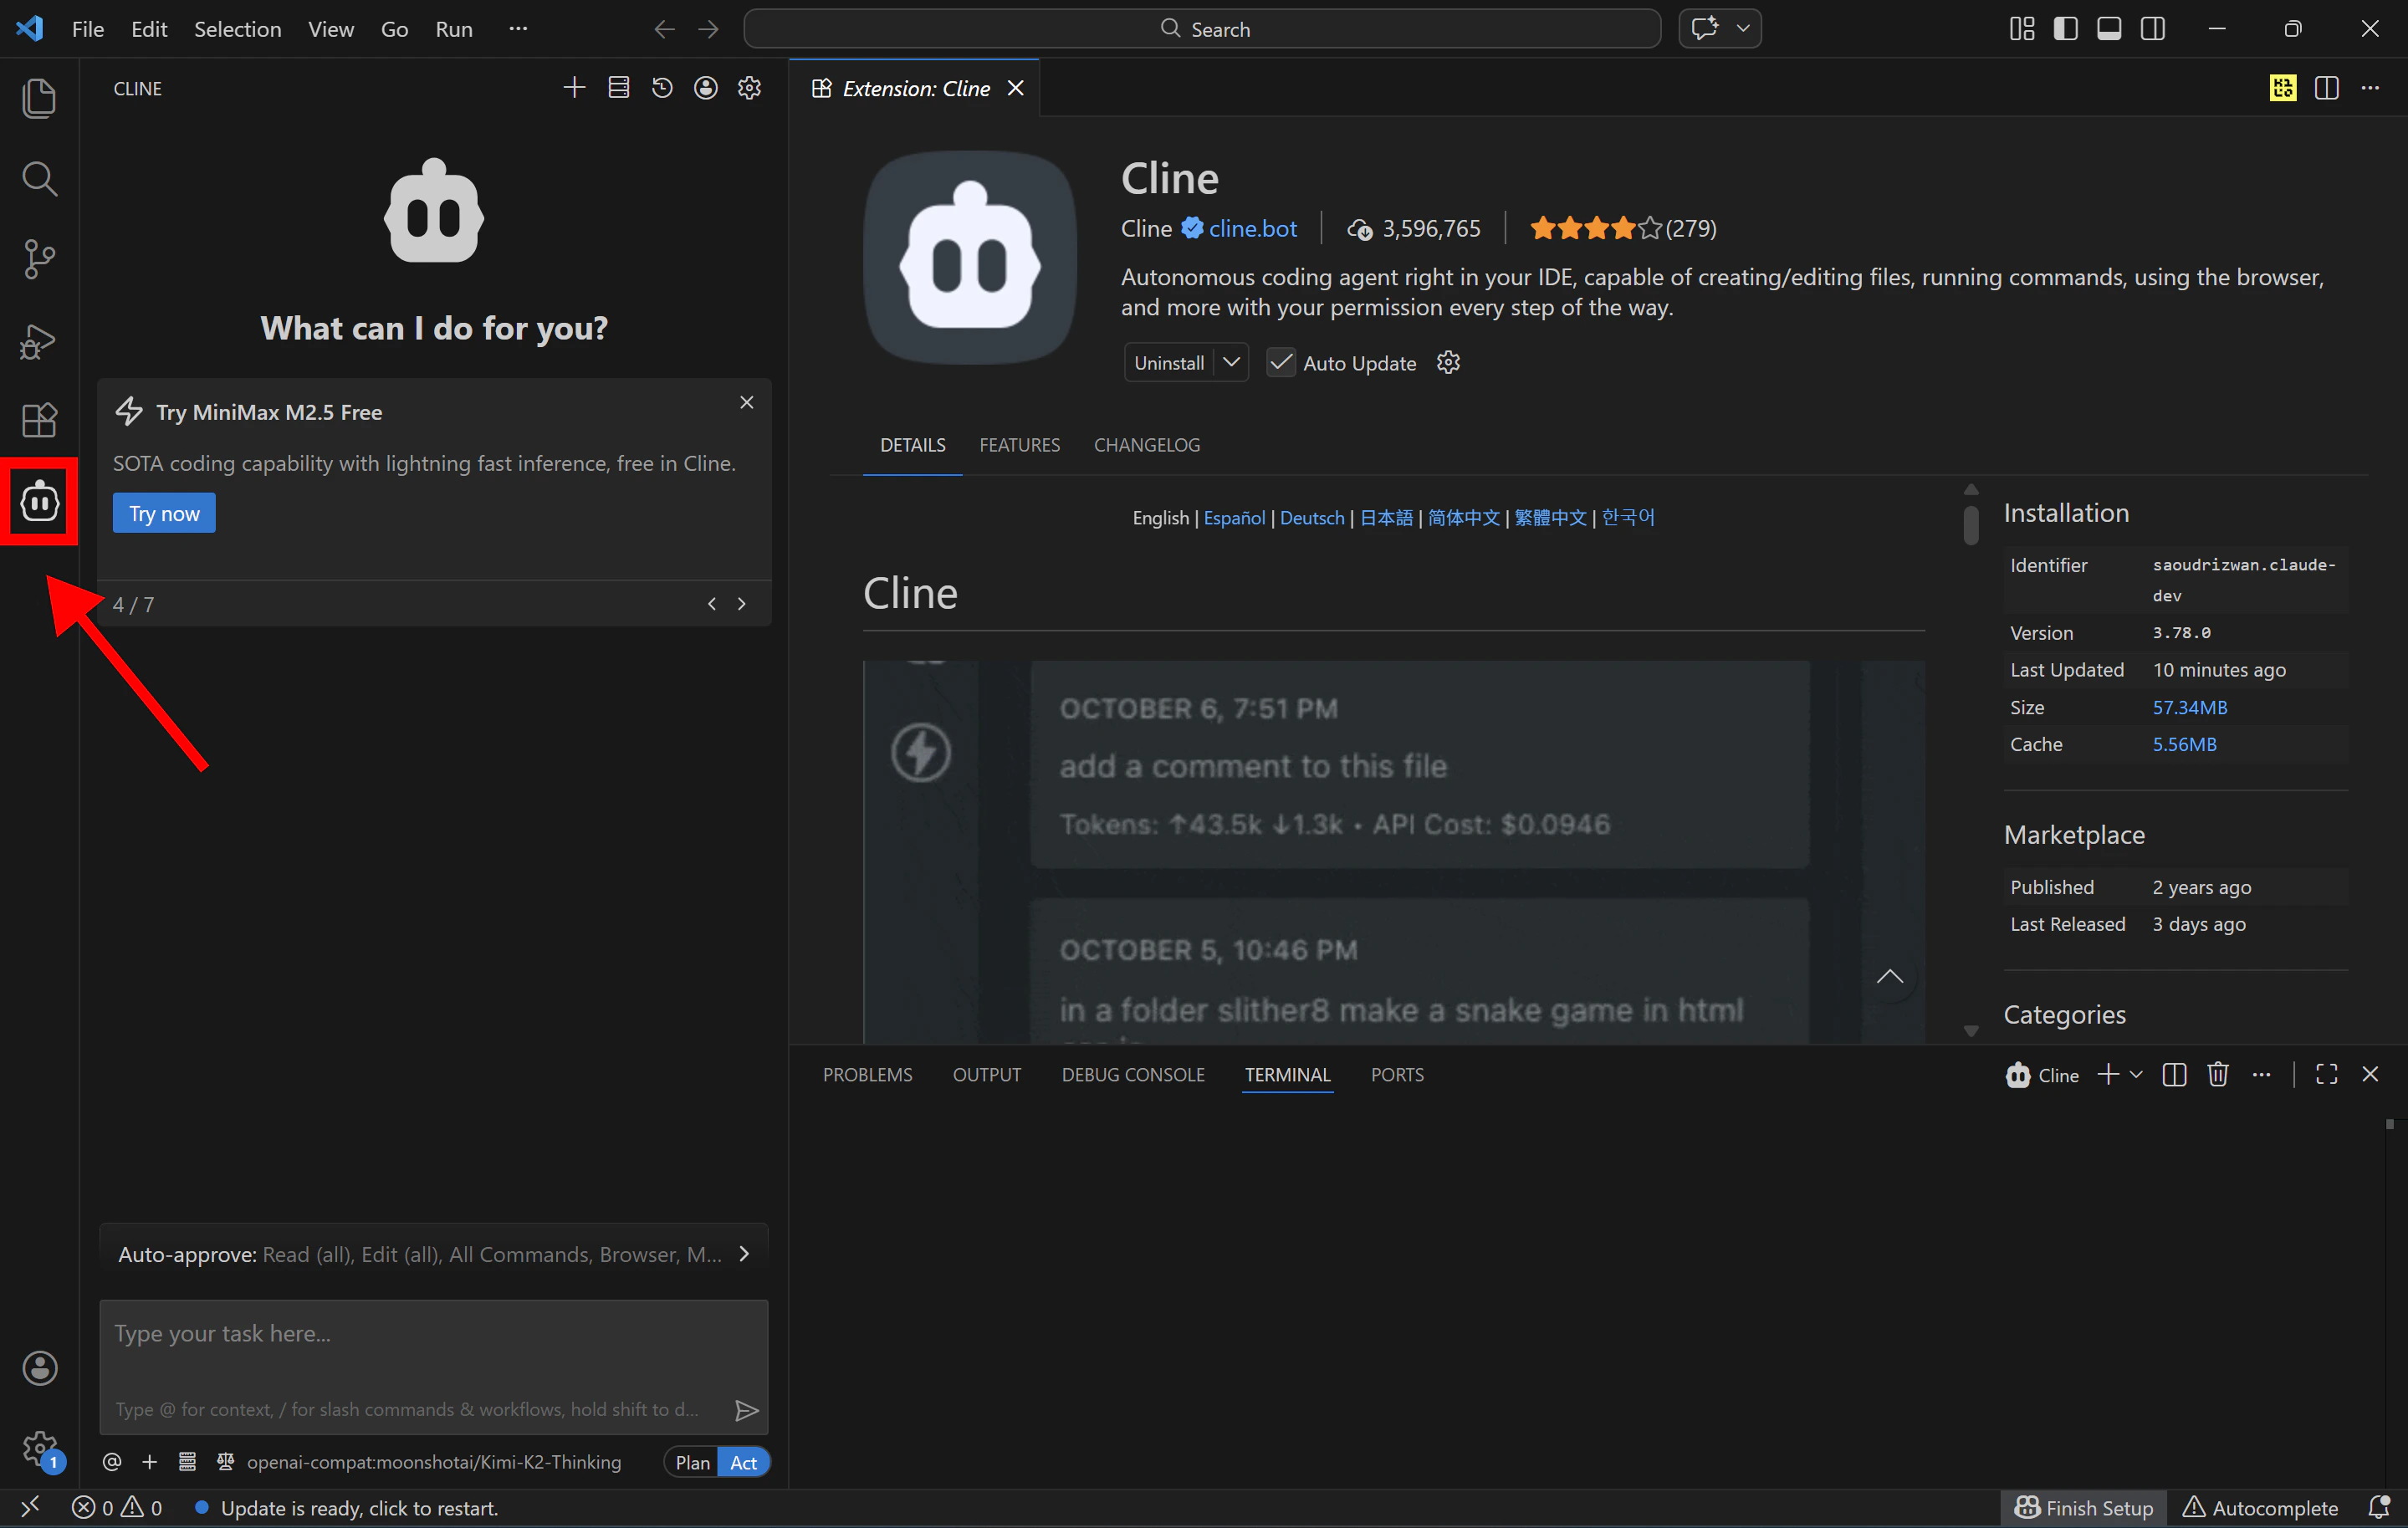Screen dimensions: 2408x1528
Task: Open Cline account icon in panel header
Action: pyautogui.click(x=706, y=88)
